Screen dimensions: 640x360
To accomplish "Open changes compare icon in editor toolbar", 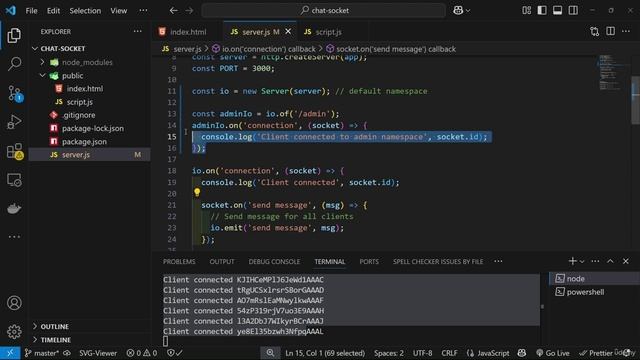I will (595, 31).
